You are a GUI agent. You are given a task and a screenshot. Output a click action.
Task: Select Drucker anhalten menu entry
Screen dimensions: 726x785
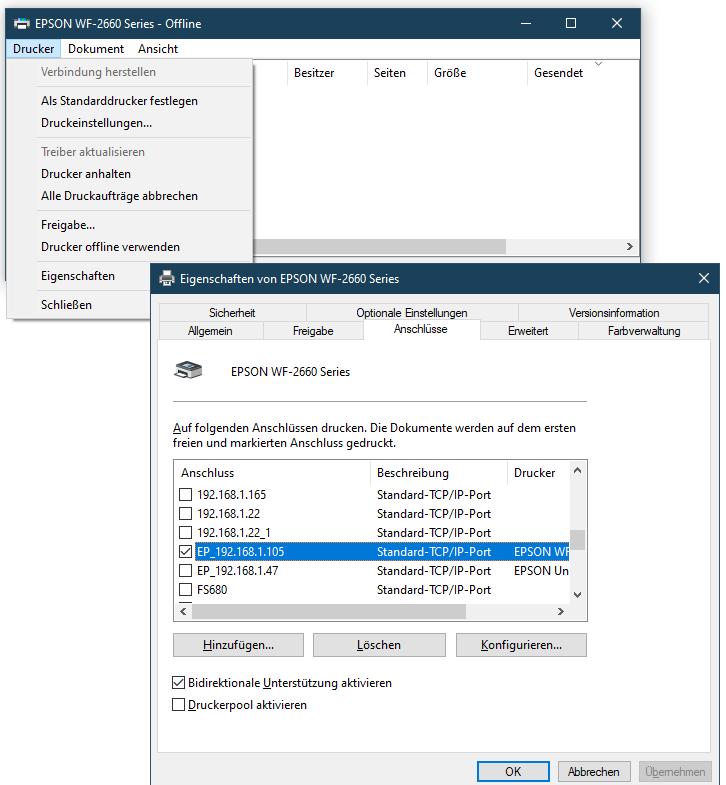point(86,174)
